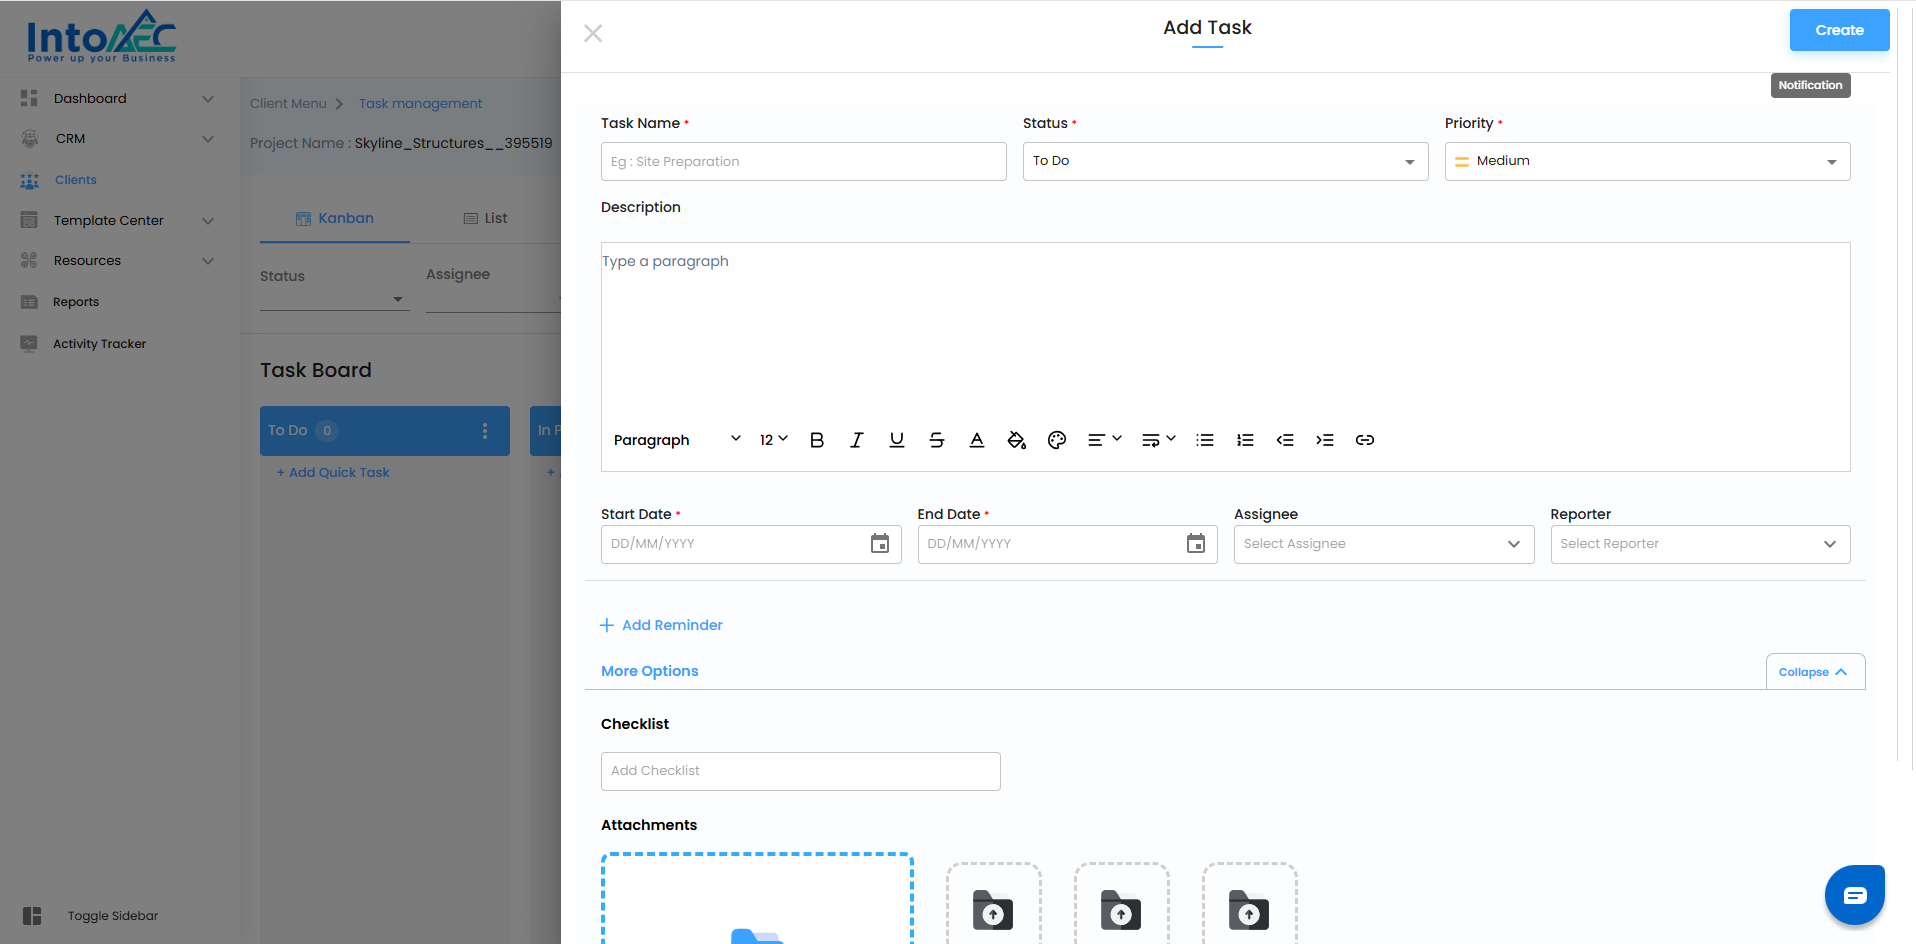The width and height of the screenshot is (1916, 944).
Task: Open the text color picker
Action: pos(977,440)
